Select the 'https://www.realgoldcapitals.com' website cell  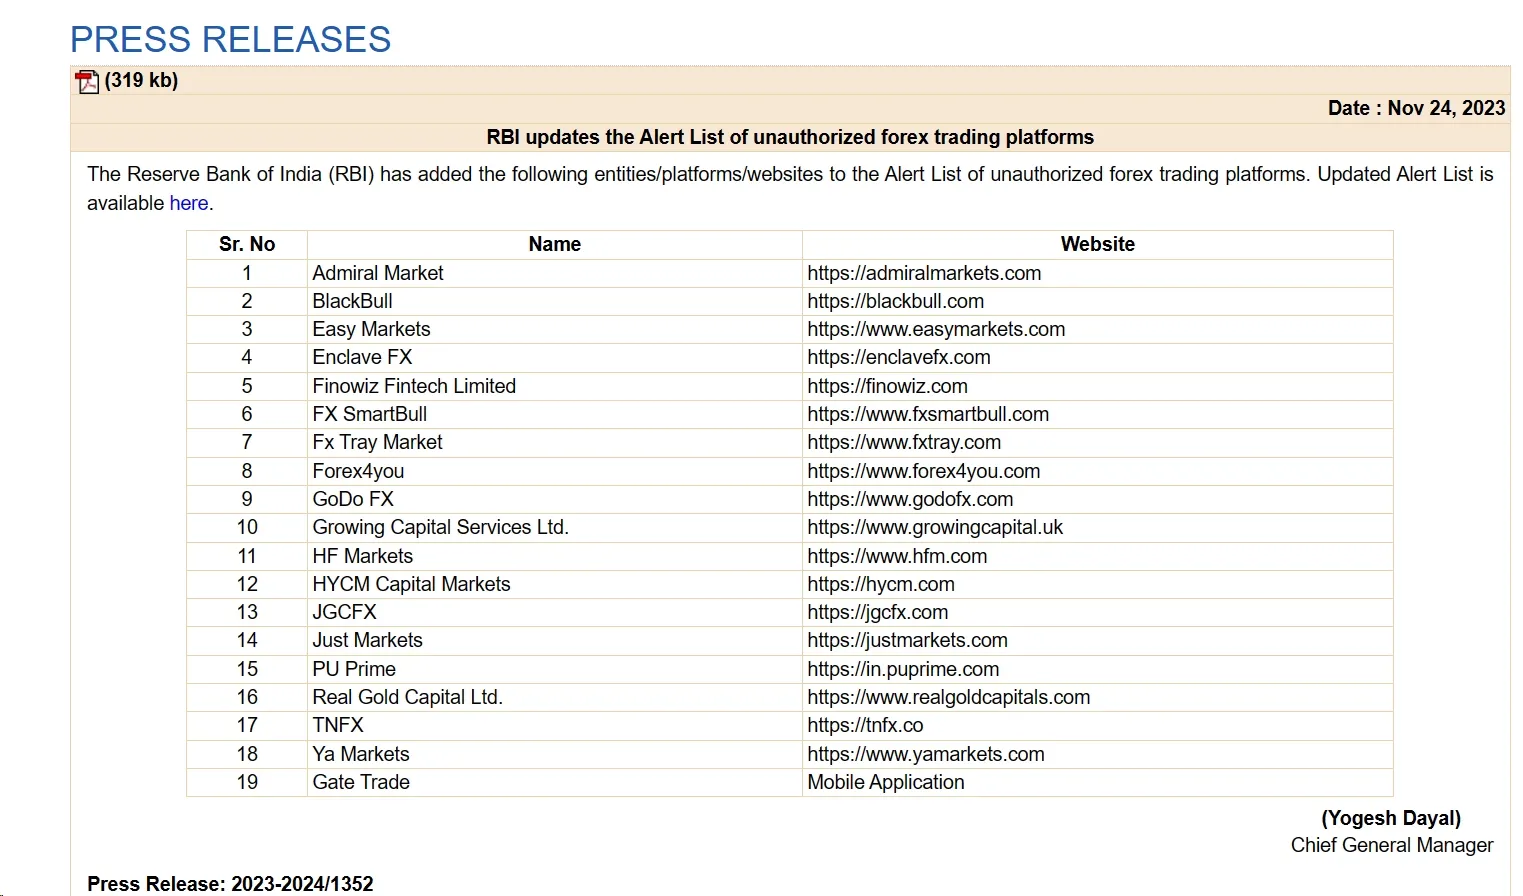tap(1098, 697)
